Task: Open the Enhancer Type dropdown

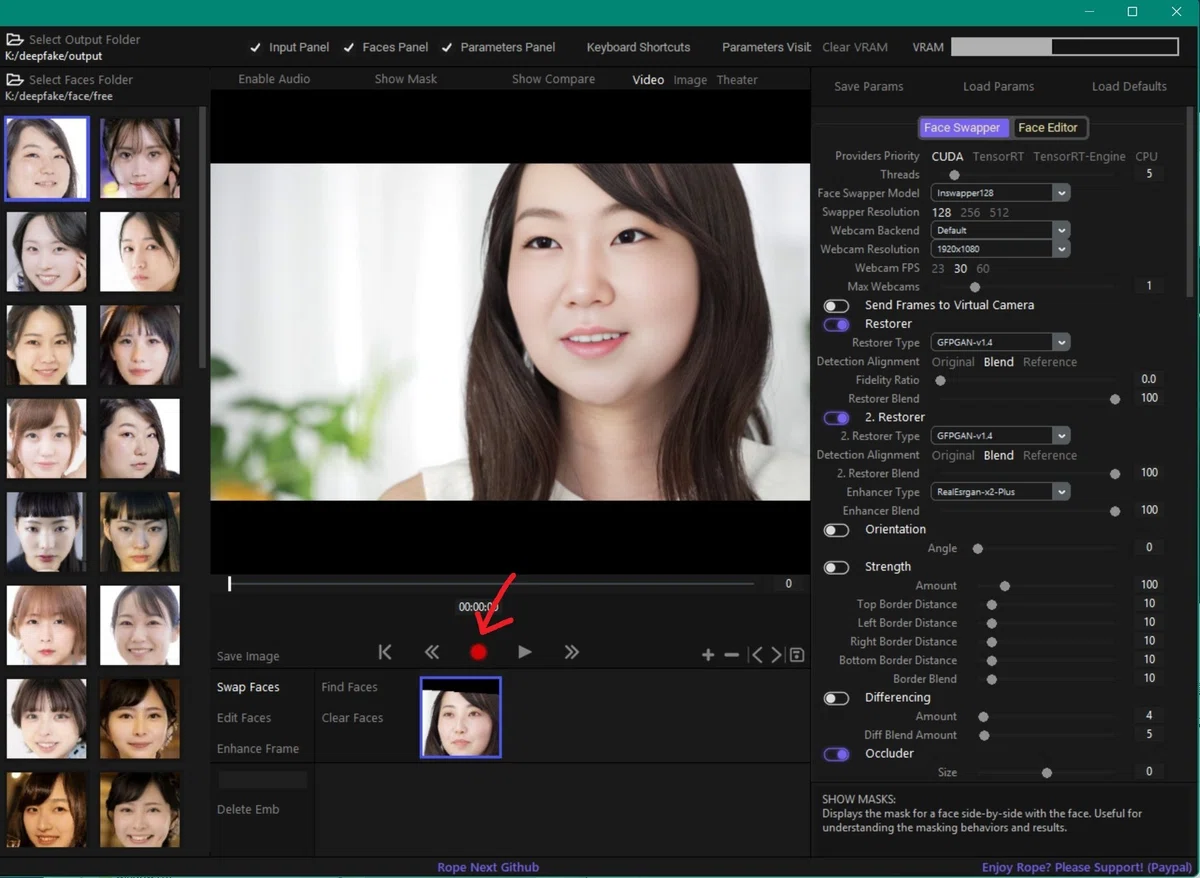Action: 1000,492
